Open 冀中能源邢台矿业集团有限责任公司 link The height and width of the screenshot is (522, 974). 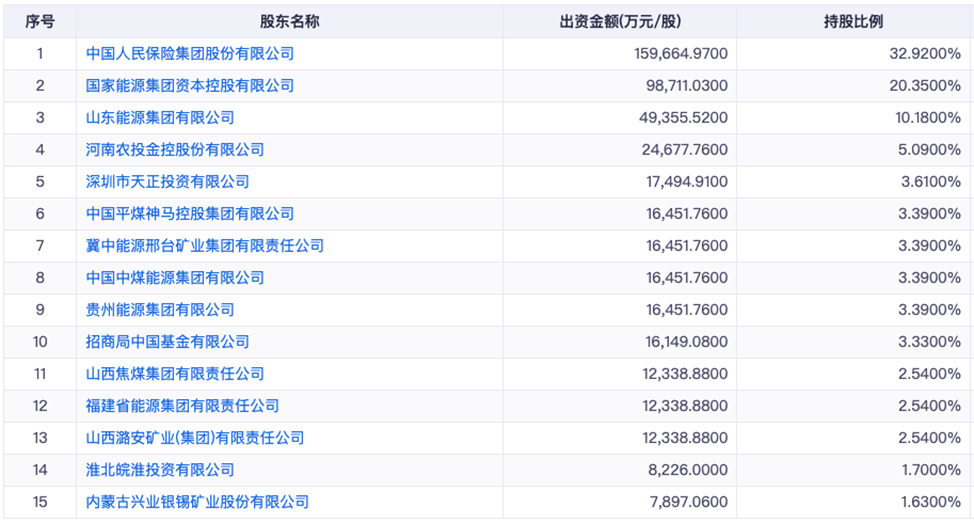205,245
